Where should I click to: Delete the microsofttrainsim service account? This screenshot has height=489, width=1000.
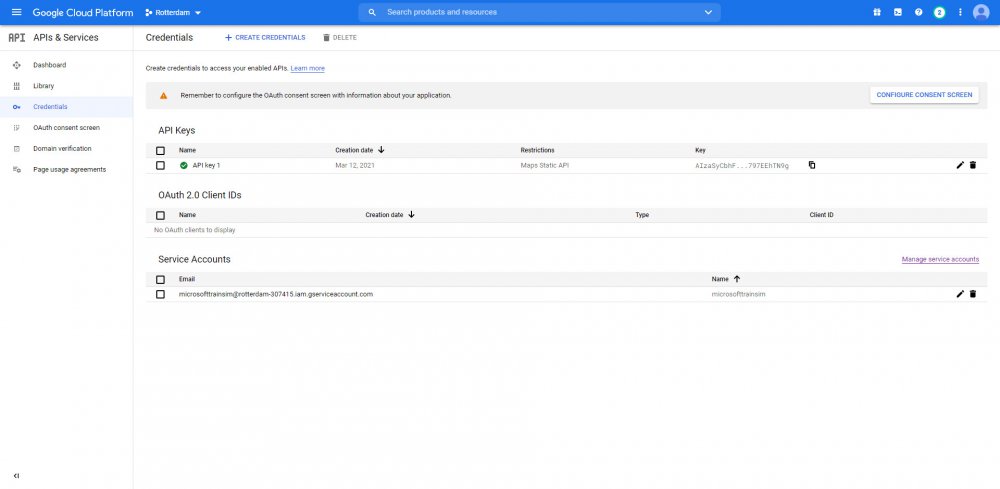(973, 294)
